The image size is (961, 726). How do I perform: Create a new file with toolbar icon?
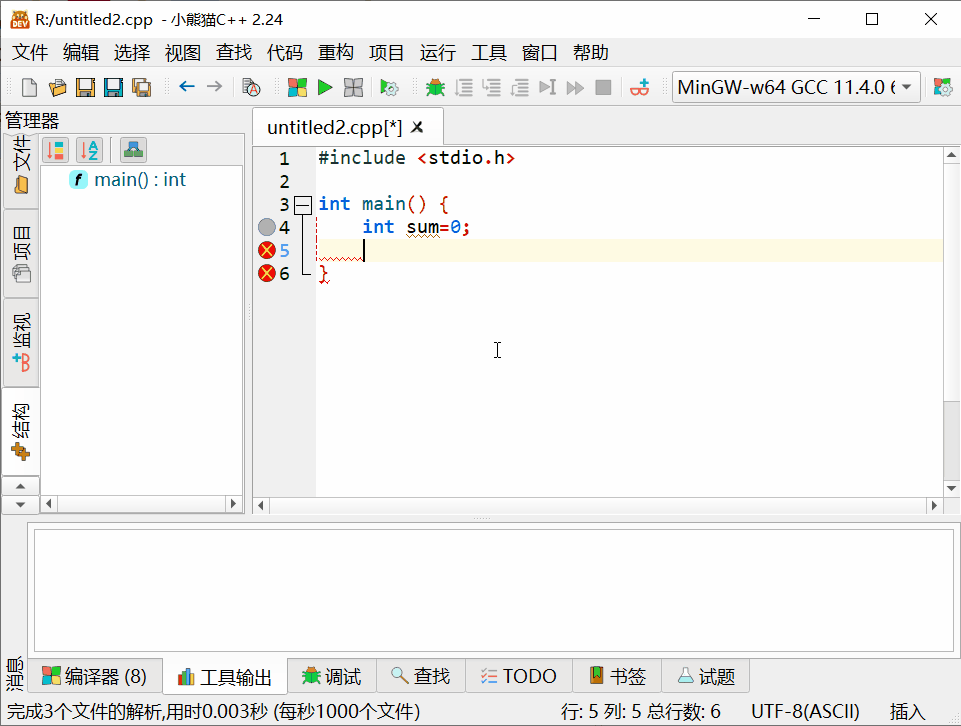29,88
